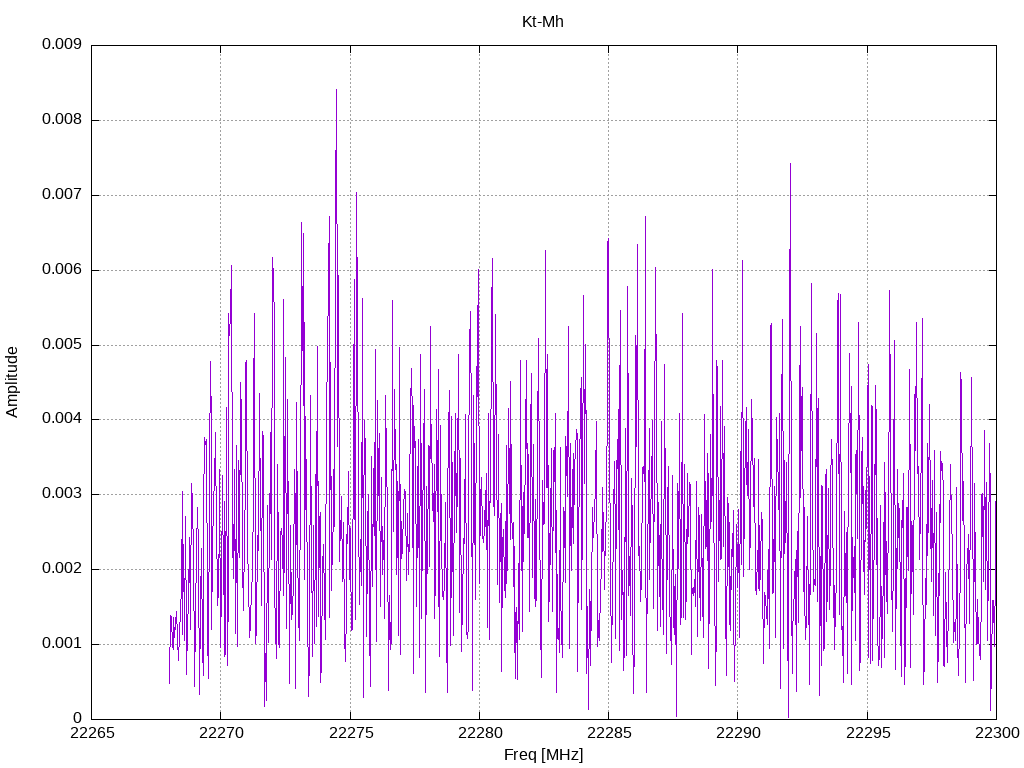Click the spectrum peak near 22292 MHz
Viewport: 1024px width, 768px height.
tap(790, 165)
